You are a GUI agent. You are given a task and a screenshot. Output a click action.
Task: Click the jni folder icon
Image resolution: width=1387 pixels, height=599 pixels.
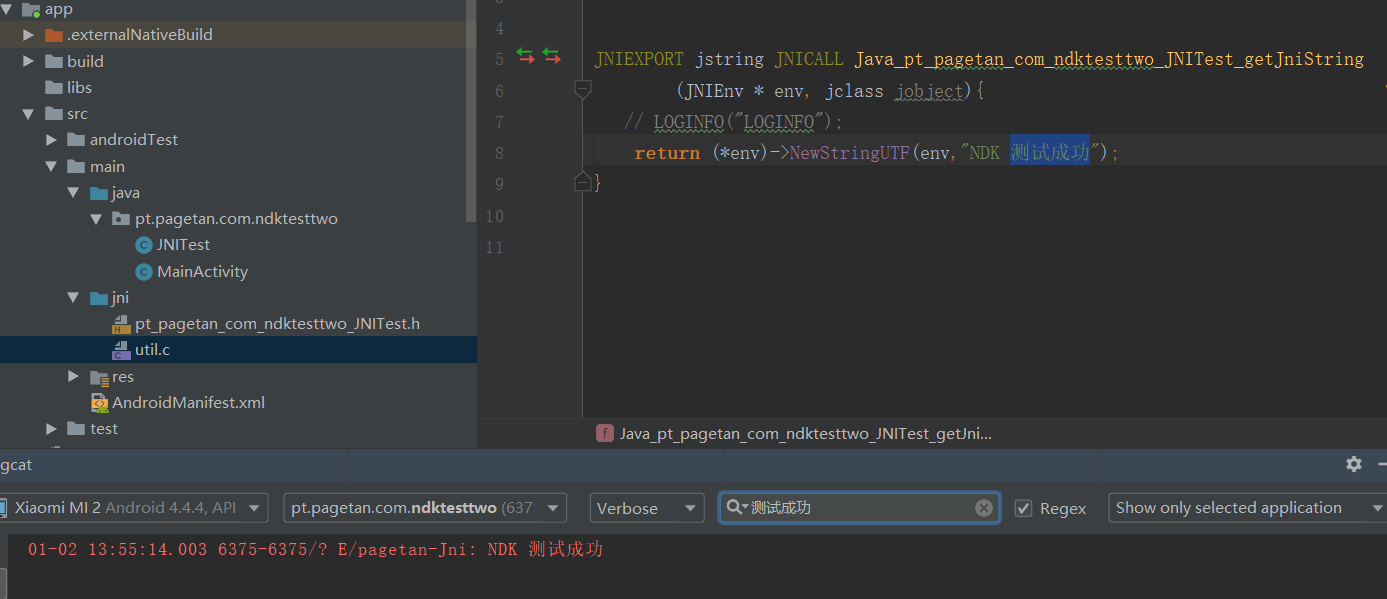coord(98,298)
